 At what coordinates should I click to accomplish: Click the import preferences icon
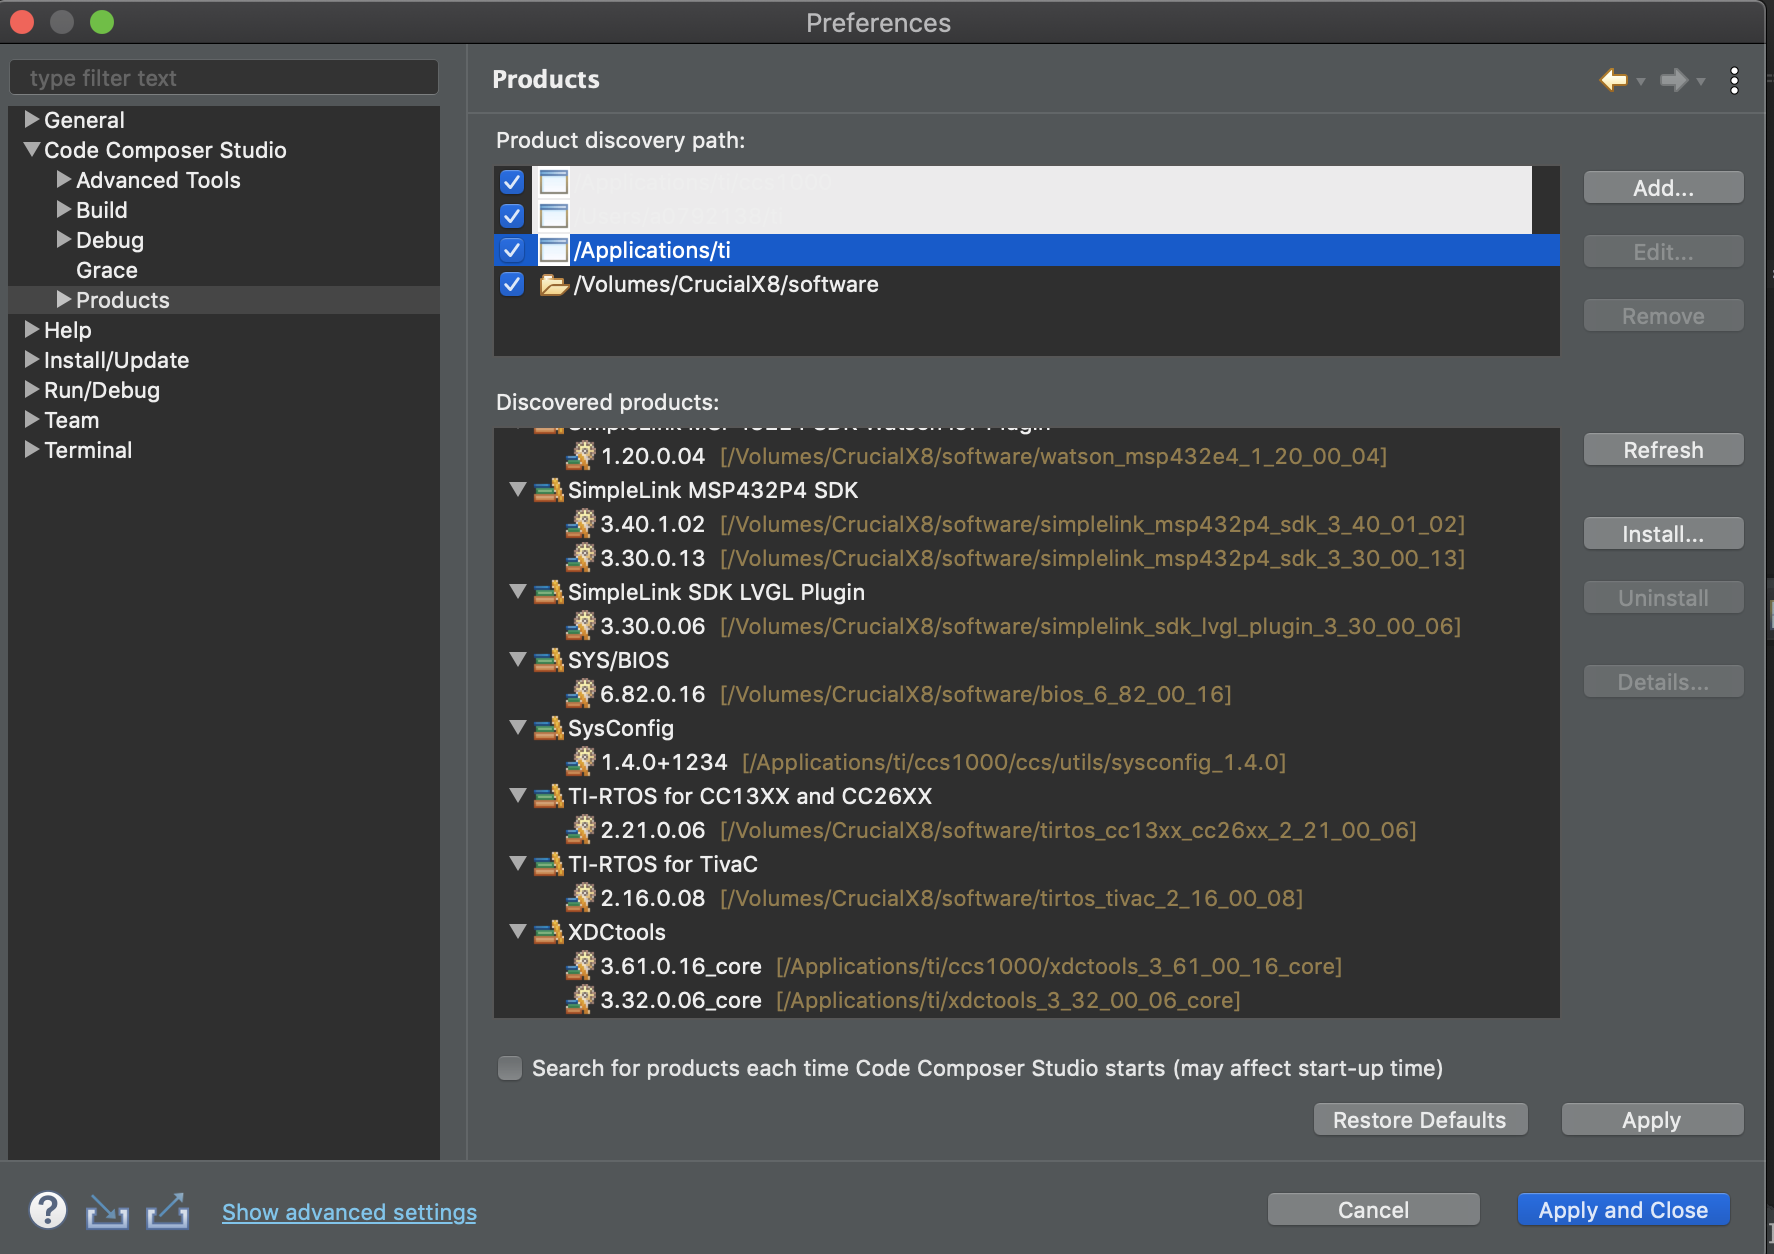coord(107,1211)
